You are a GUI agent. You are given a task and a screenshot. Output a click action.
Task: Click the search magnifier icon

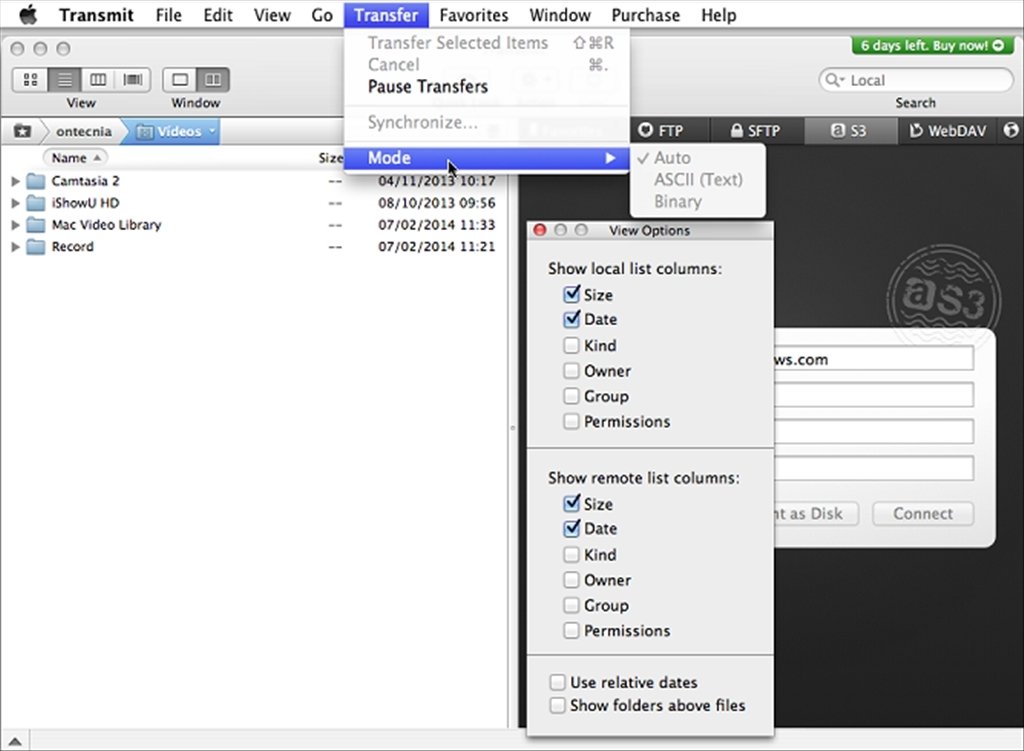833,80
